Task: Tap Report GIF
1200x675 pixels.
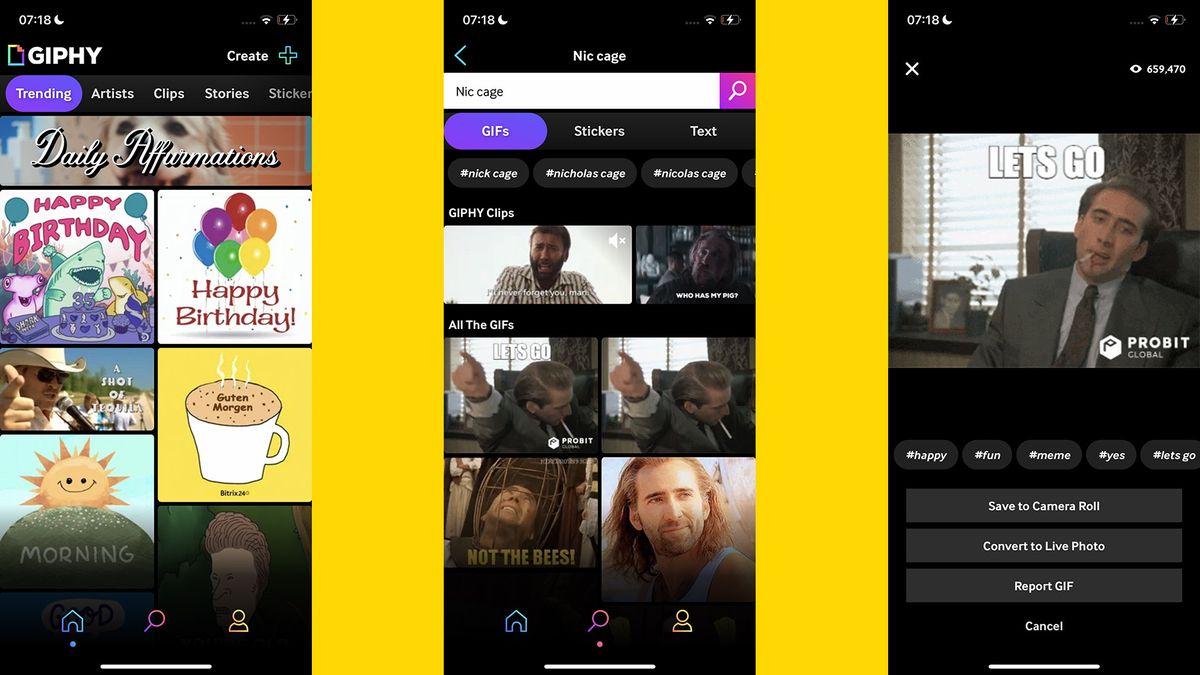Action: (x=1043, y=585)
